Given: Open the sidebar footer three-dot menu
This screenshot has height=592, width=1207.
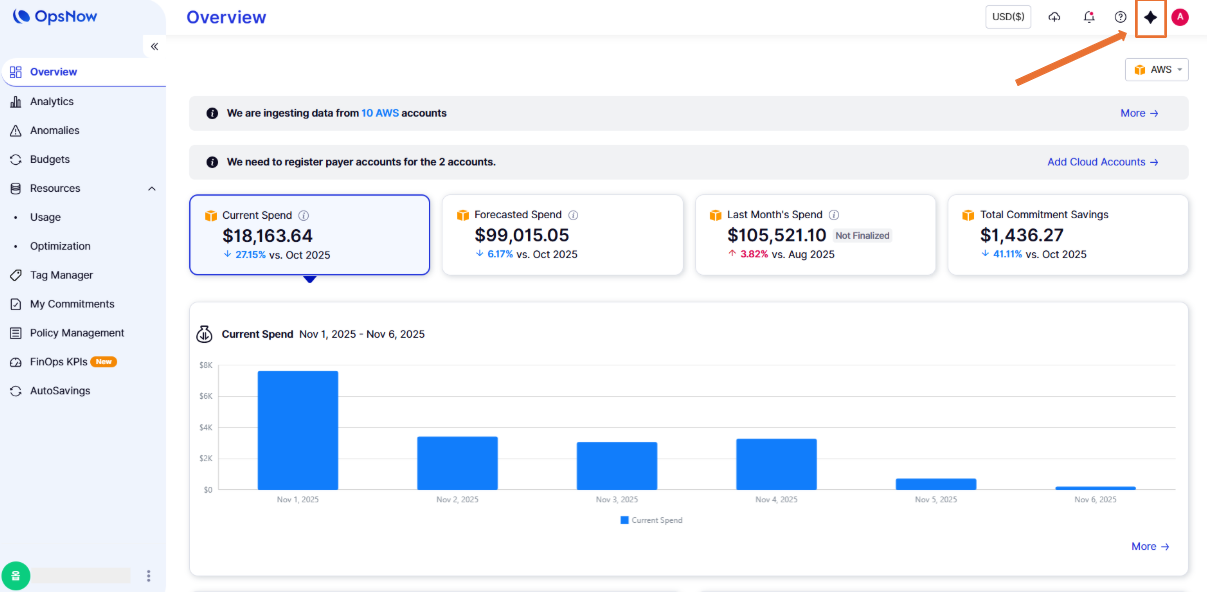Looking at the screenshot, I should click(149, 576).
